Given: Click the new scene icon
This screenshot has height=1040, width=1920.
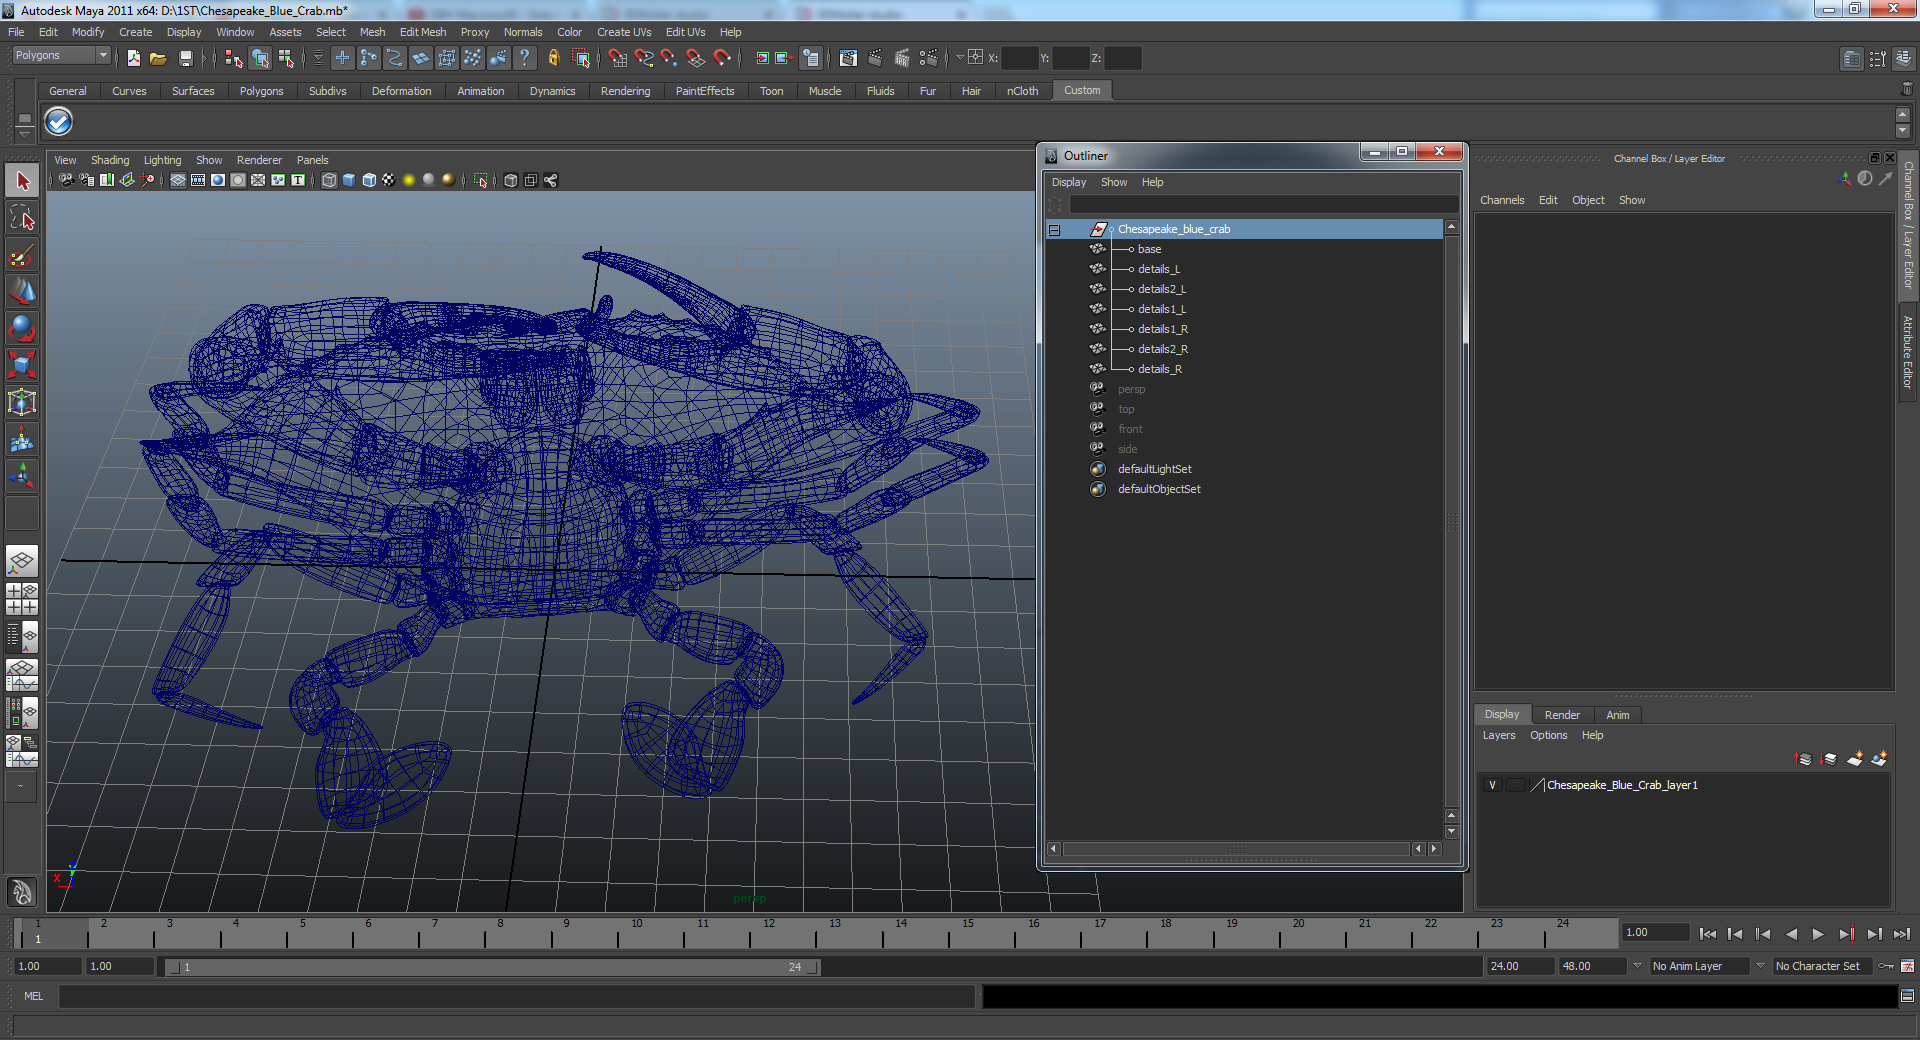Looking at the screenshot, I should (133, 59).
